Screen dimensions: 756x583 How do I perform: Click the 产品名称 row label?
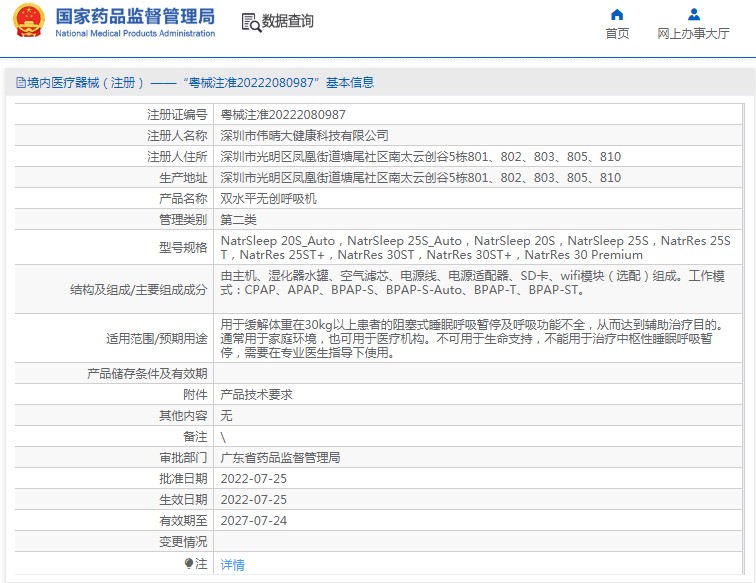point(183,199)
